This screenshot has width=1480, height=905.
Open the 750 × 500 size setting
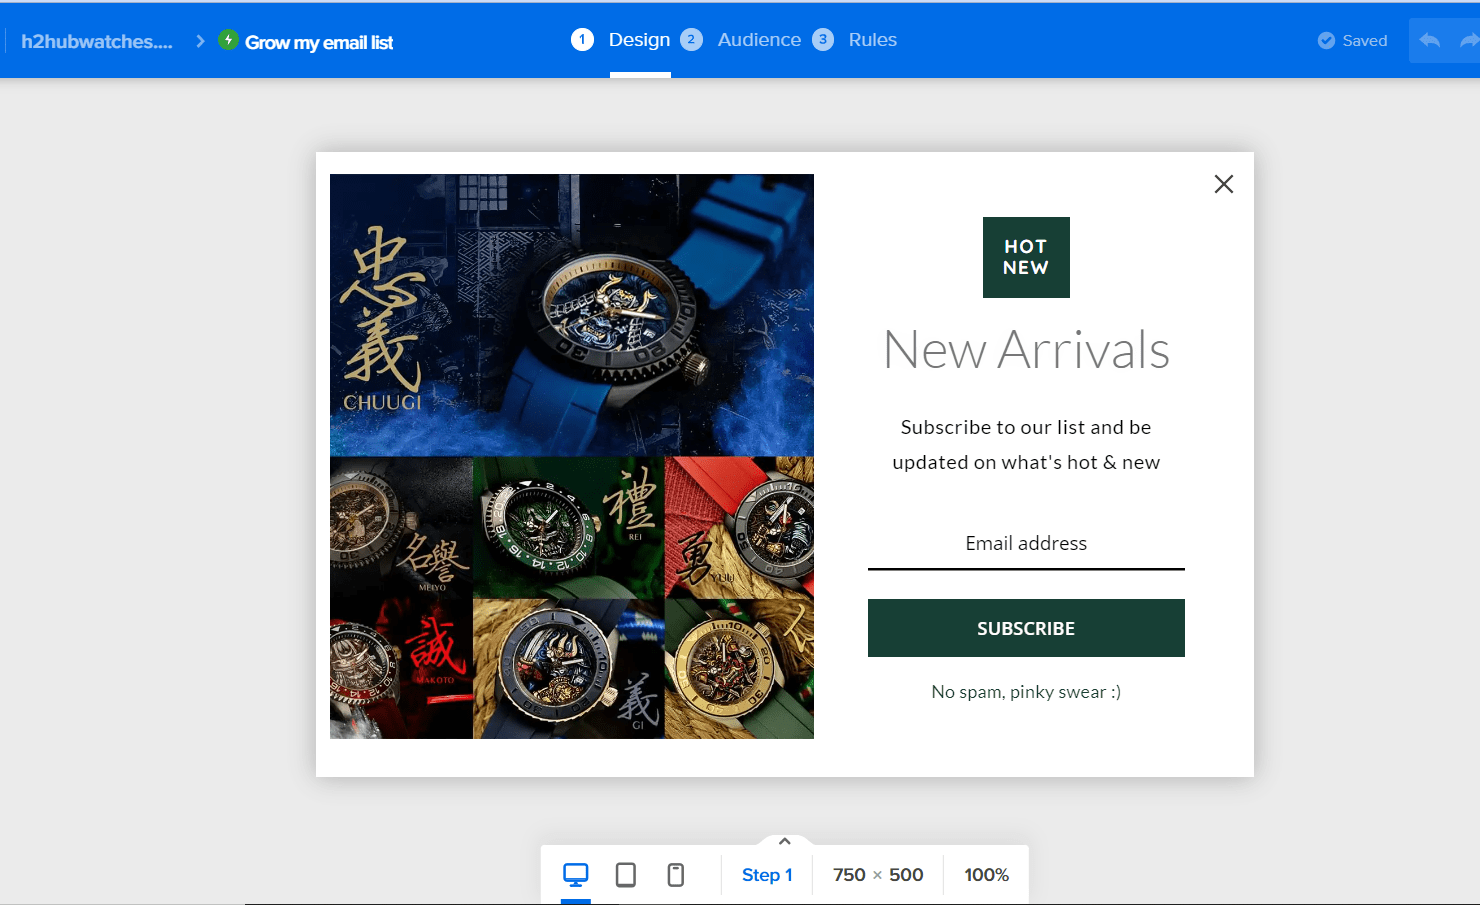[x=878, y=875]
